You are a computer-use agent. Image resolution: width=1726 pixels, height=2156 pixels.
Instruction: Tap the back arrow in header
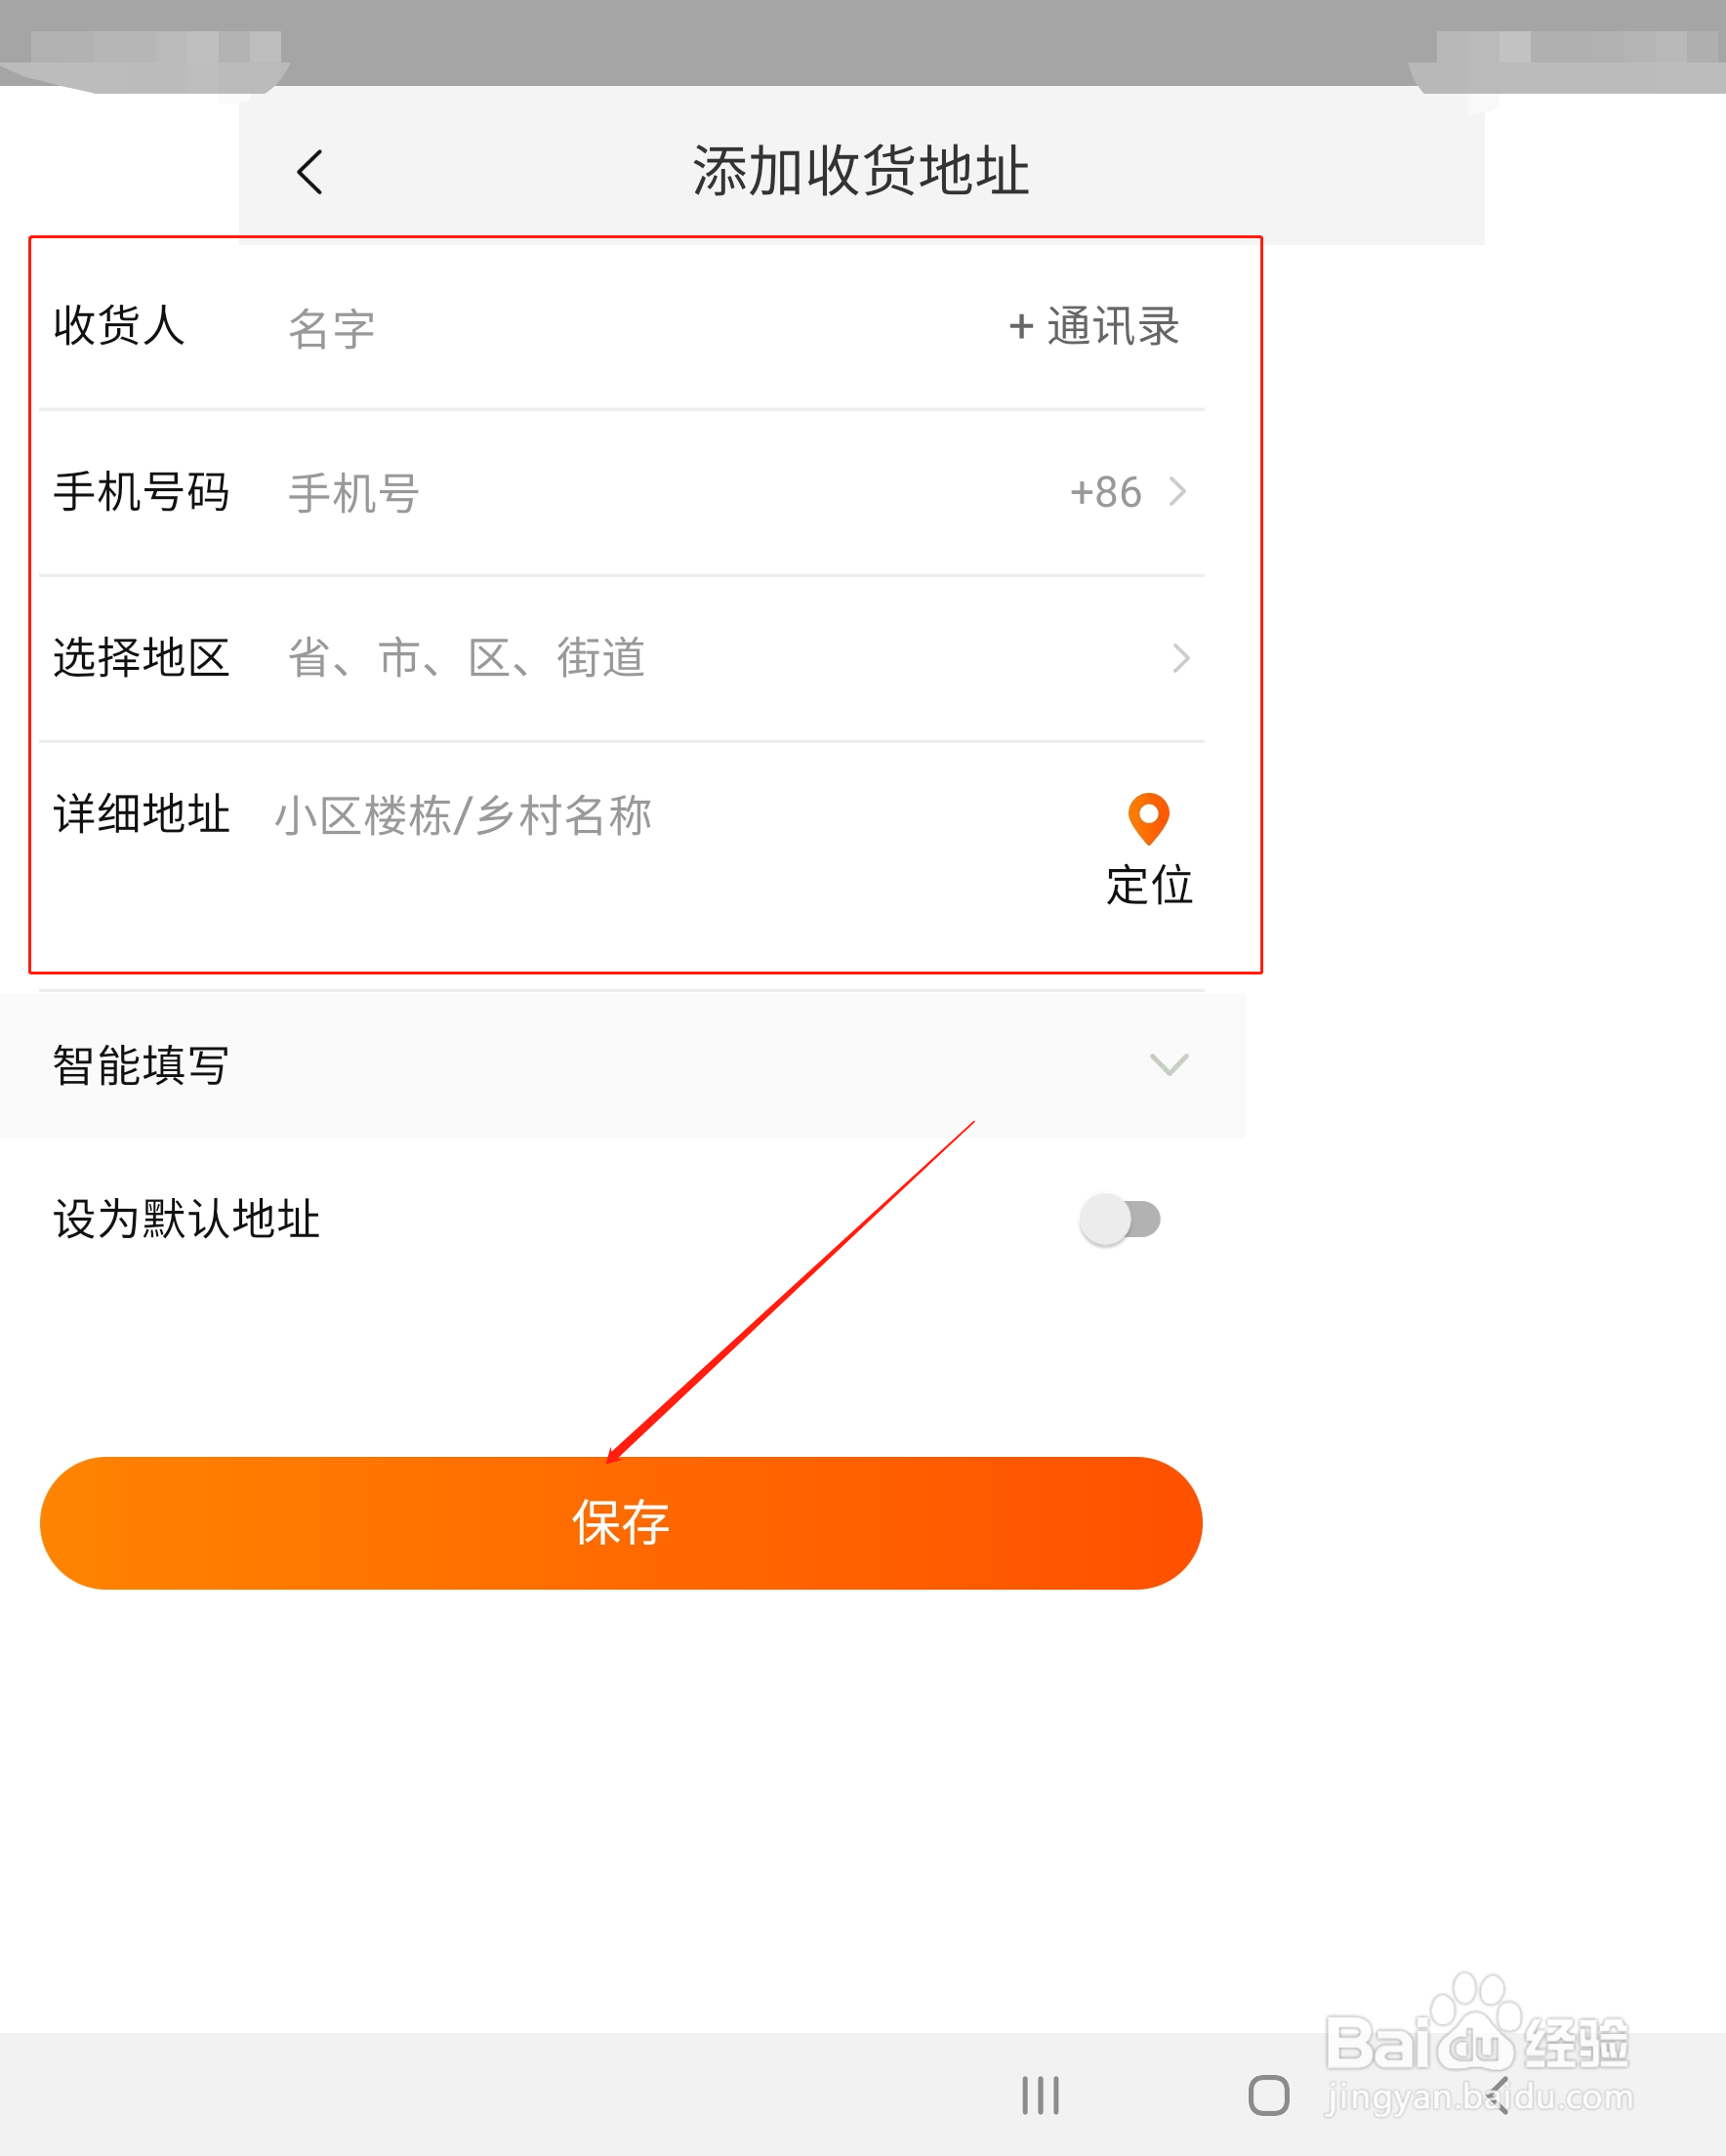tap(310, 172)
